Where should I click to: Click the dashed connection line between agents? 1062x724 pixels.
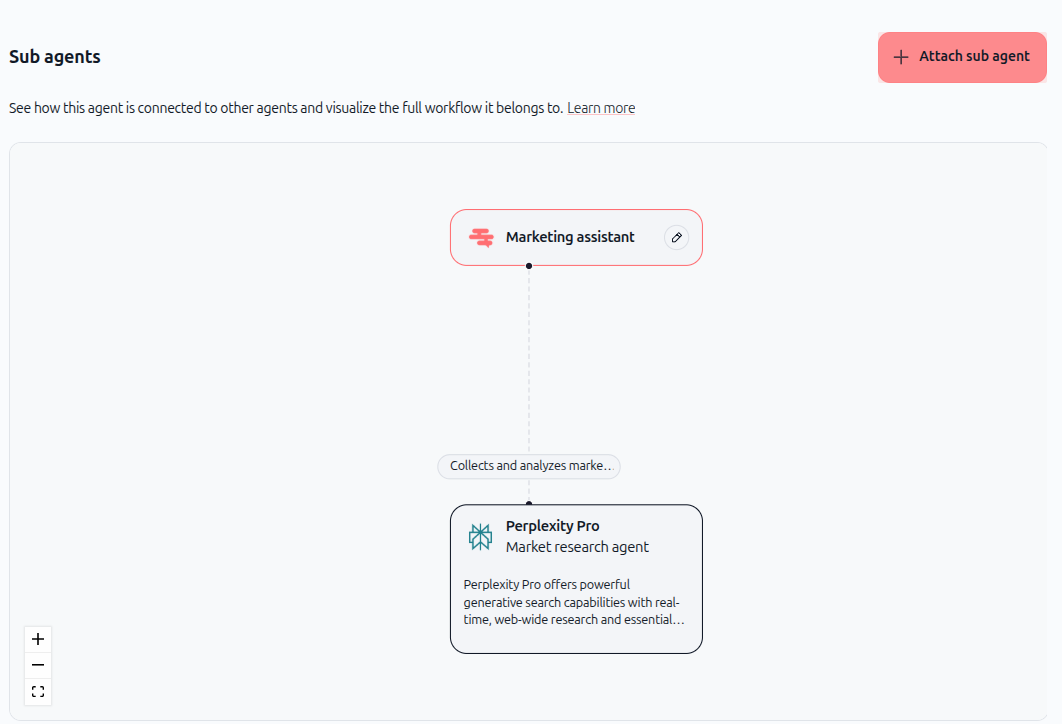coord(529,359)
